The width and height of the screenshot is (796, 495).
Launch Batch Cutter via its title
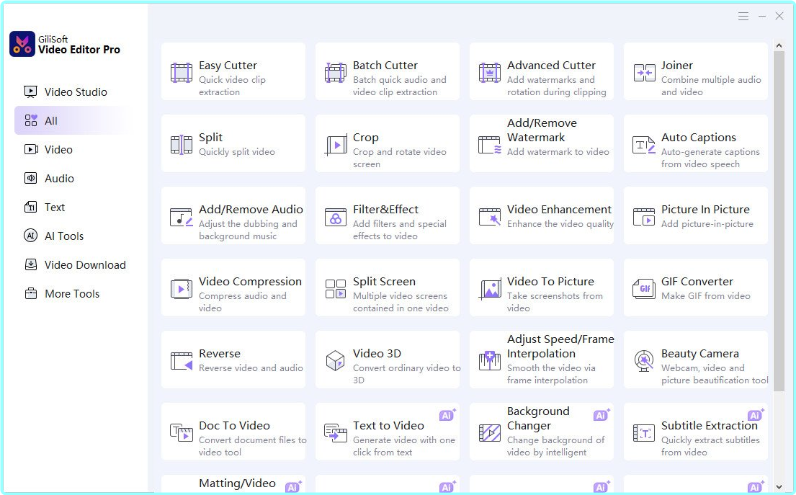pyautogui.click(x=385, y=65)
